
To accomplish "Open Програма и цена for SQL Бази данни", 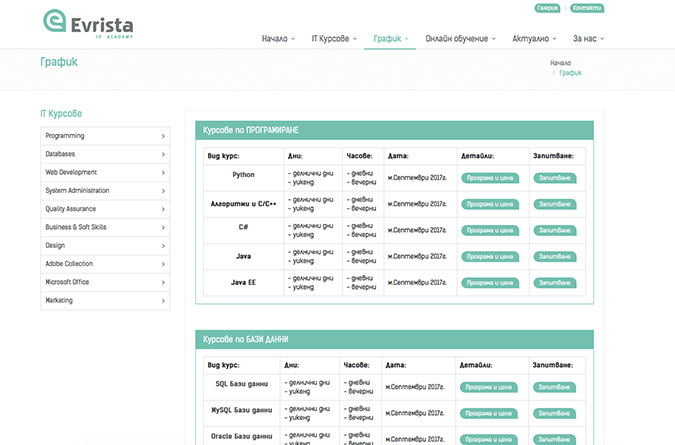I will (489, 387).
